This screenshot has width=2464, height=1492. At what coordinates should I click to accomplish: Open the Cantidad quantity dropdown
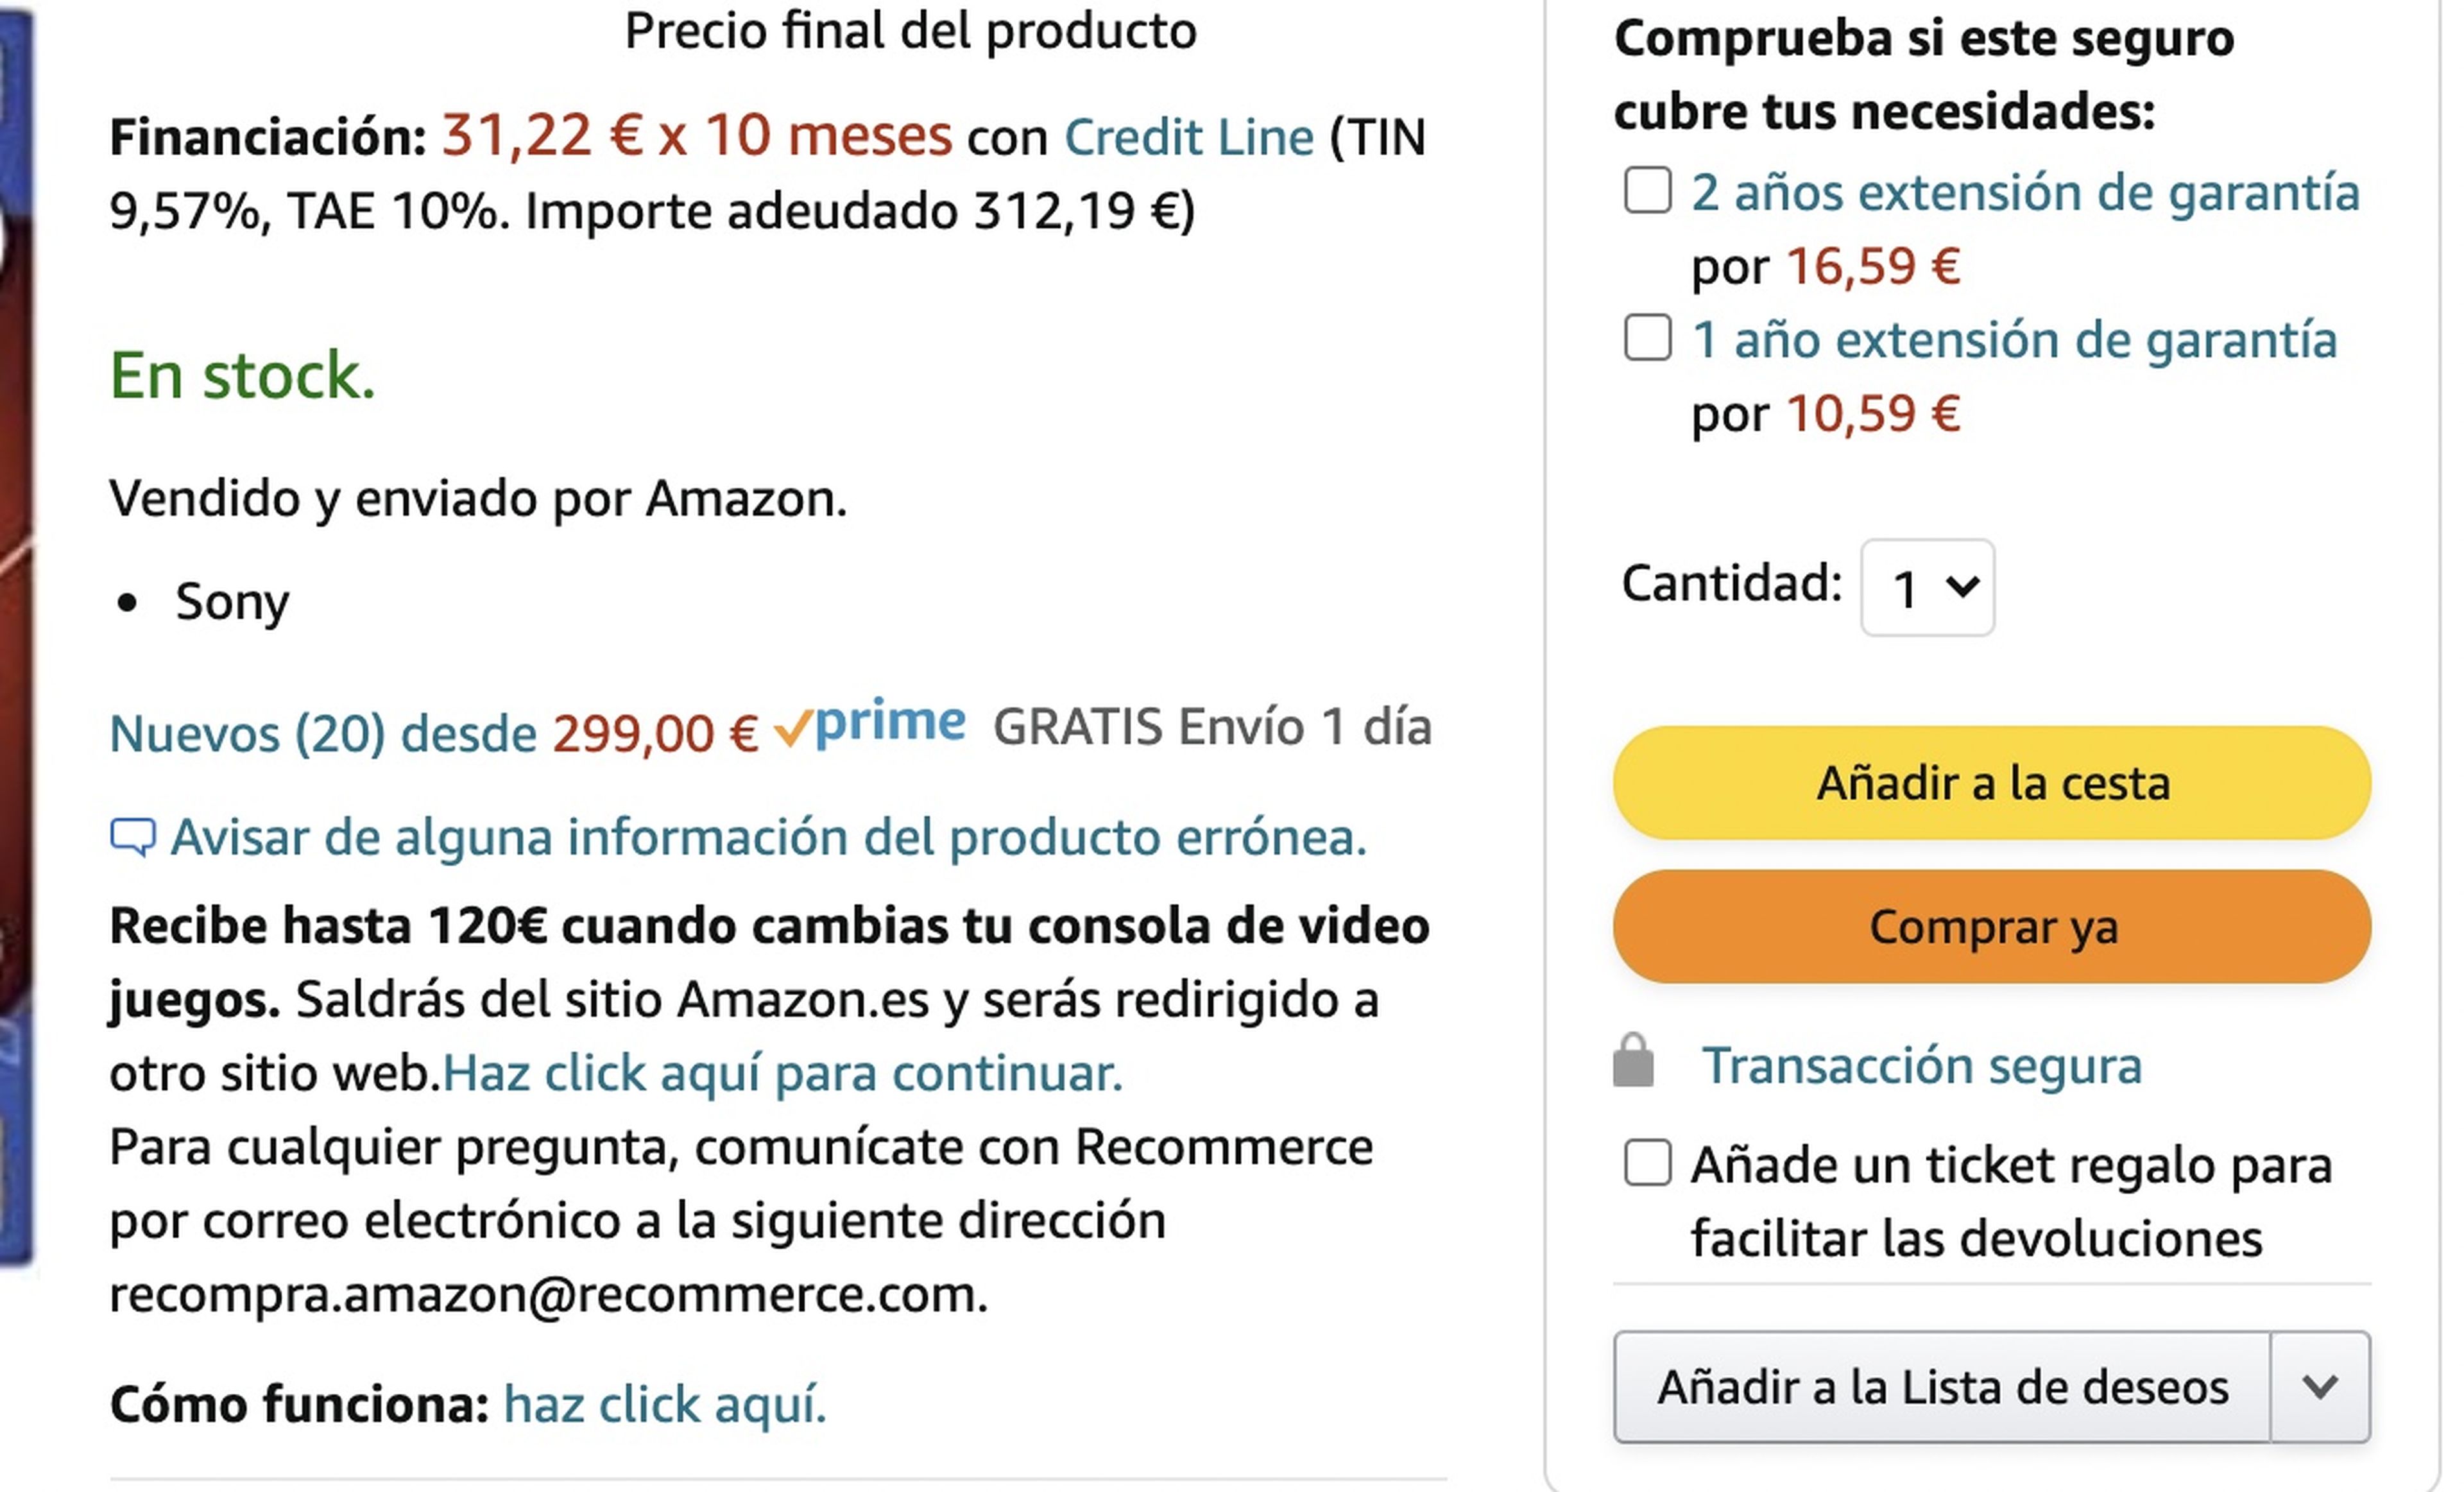point(1927,587)
